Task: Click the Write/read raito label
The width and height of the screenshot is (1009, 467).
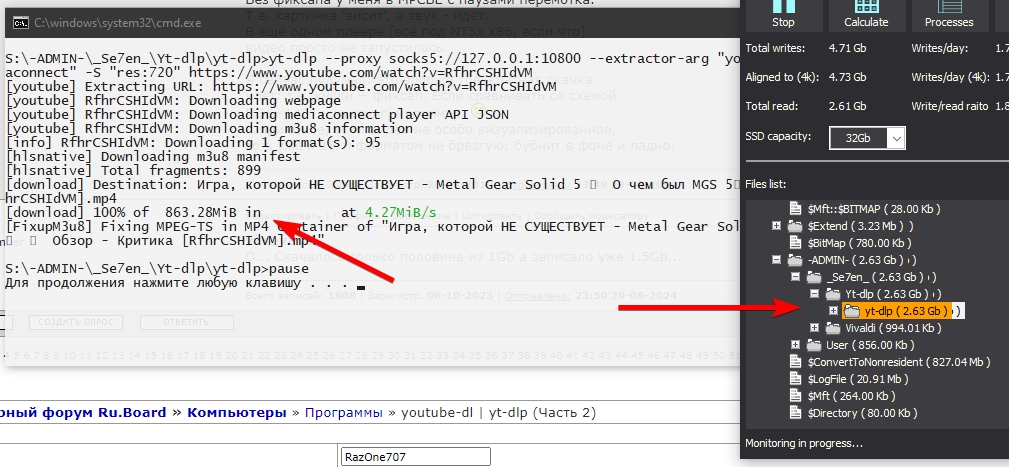Action: coord(950,106)
